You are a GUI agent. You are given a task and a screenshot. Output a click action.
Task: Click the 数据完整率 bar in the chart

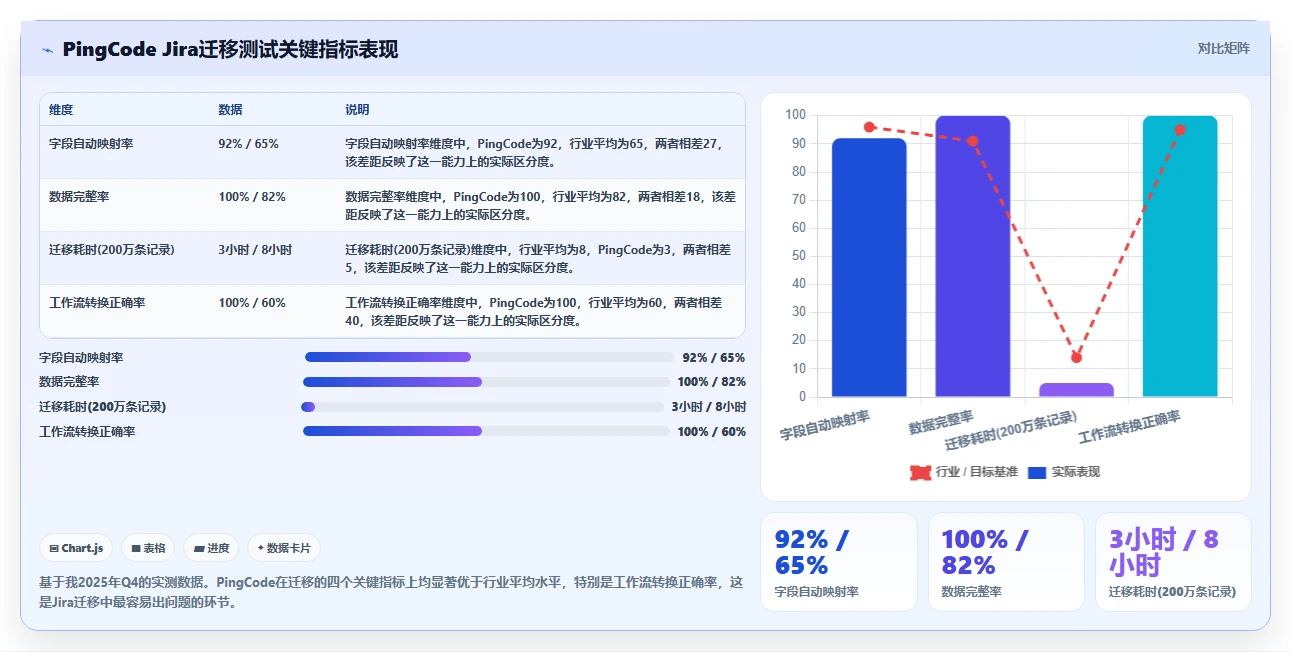tap(973, 256)
